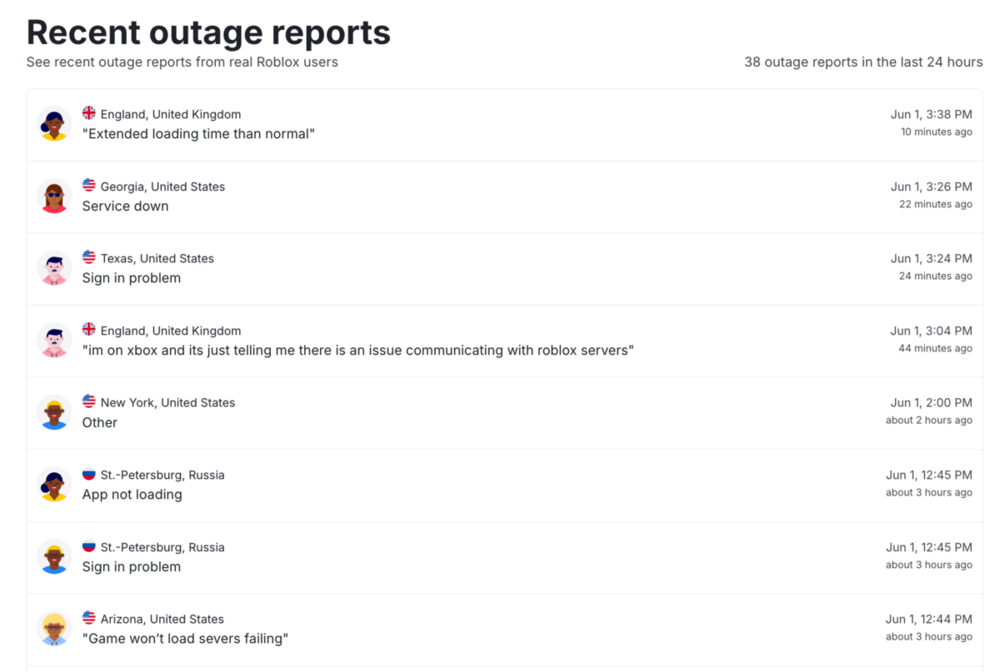Click the 10 minutes ago label
1000x672 pixels.
click(x=936, y=132)
